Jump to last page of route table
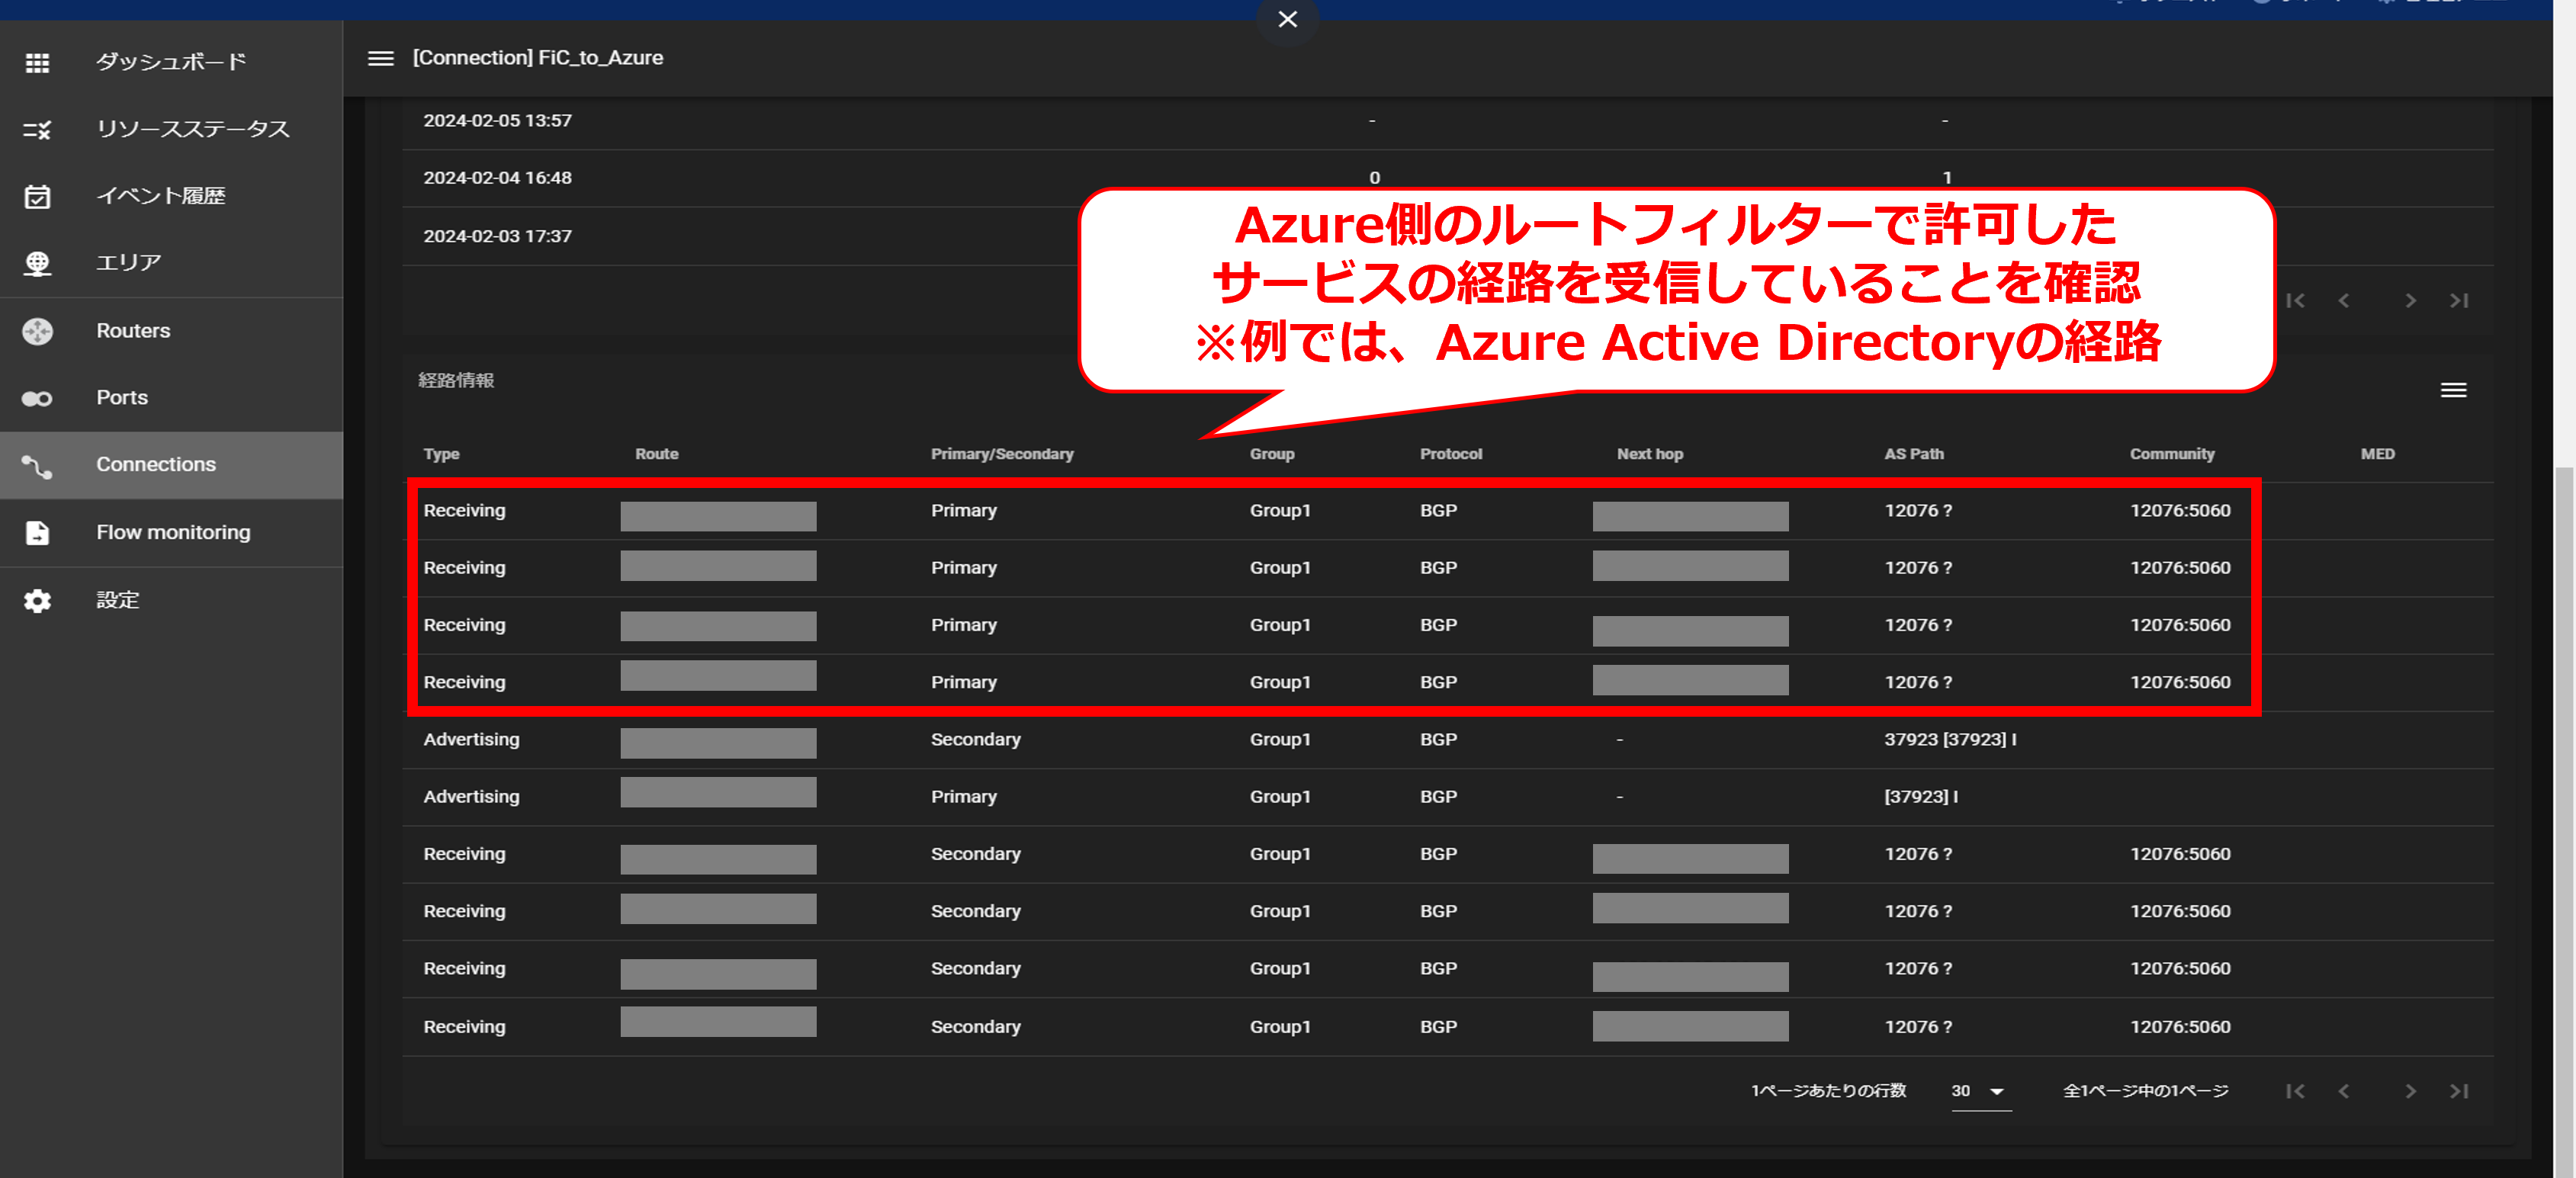The height and width of the screenshot is (1178, 2576). pos(2459,1091)
